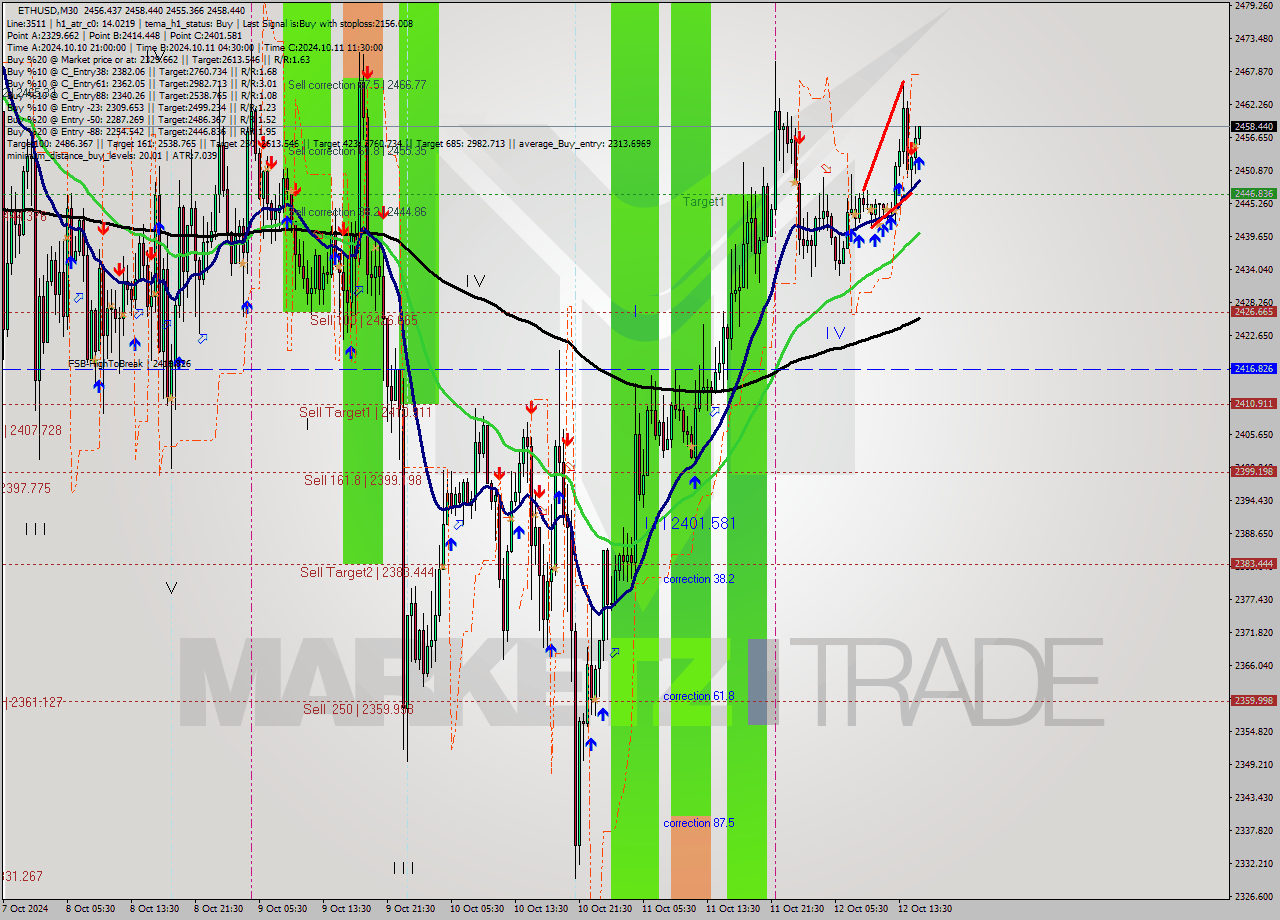The height and width of the screenshot is (920, 1280).
Task: Click the 'Sell Target1 | 2410.911' label
Action: tap(366, 412)
